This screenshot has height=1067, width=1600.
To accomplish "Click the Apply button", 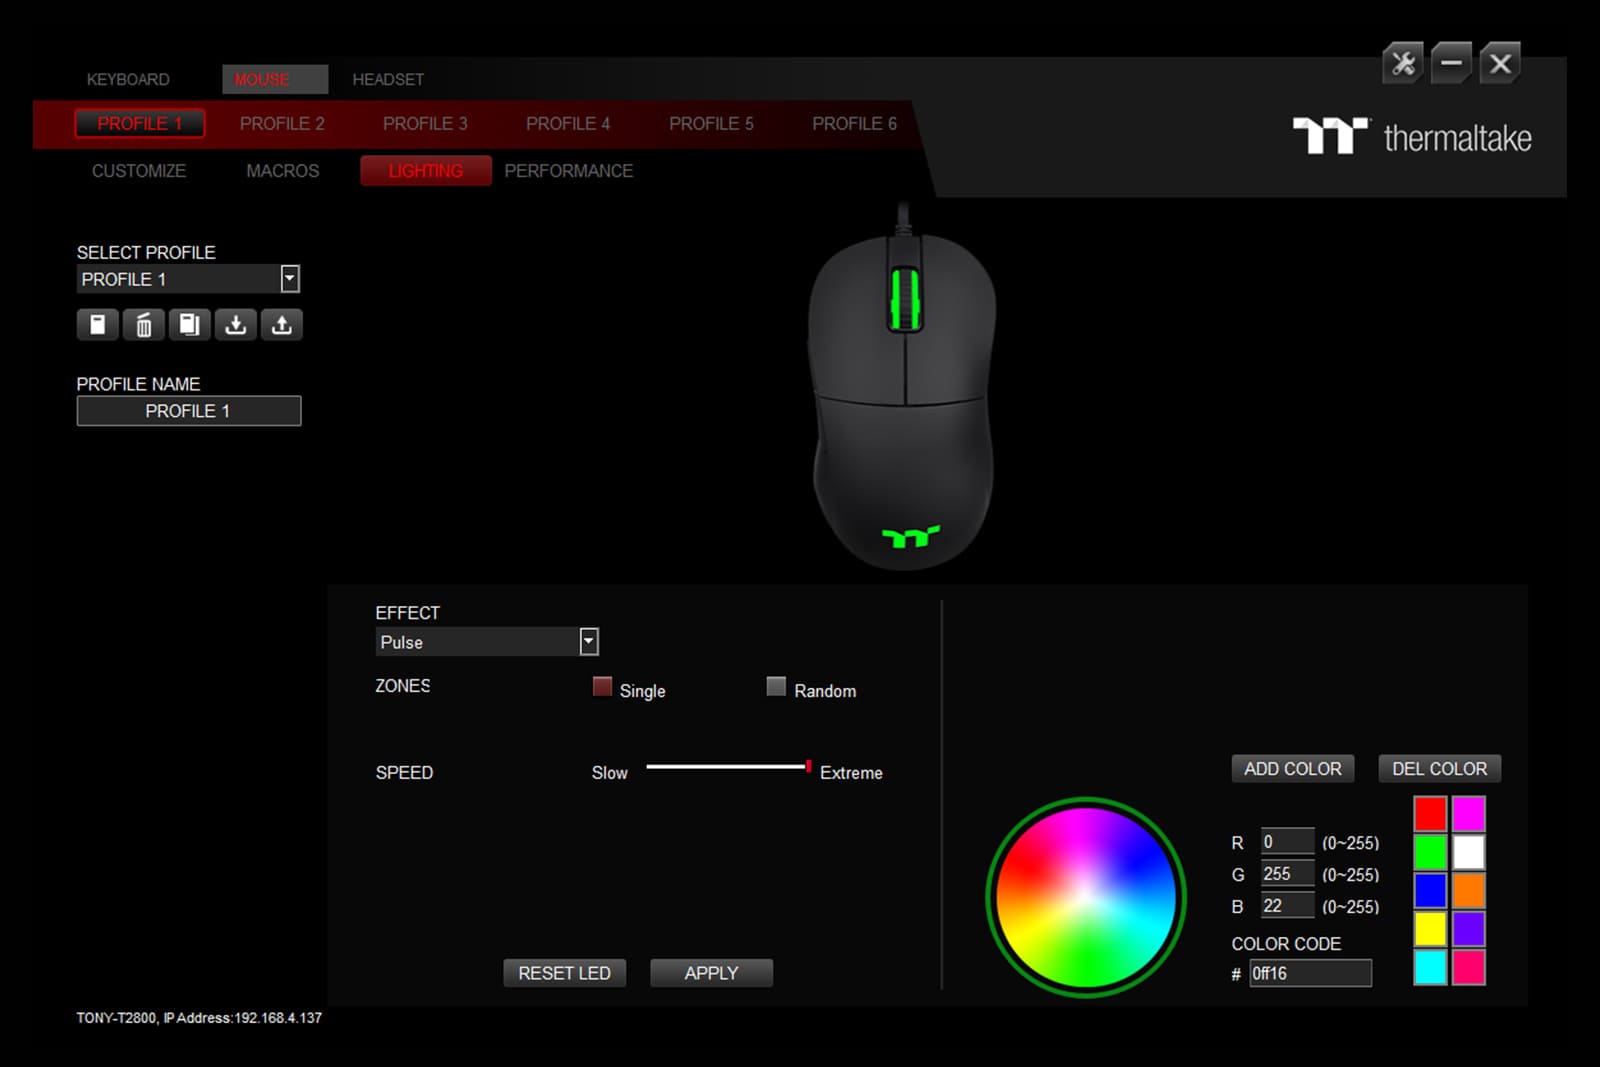I will 711,973.
